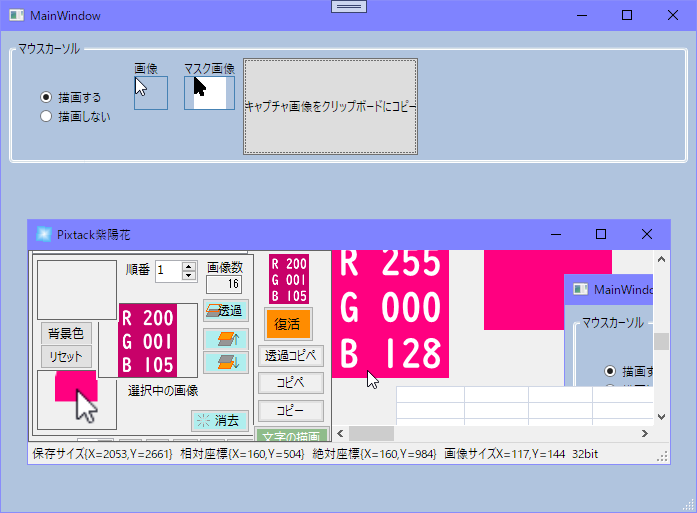Click the Pixtack紫陽花 app icon
This screenshot has height=513, width=697.
point(44,234)
